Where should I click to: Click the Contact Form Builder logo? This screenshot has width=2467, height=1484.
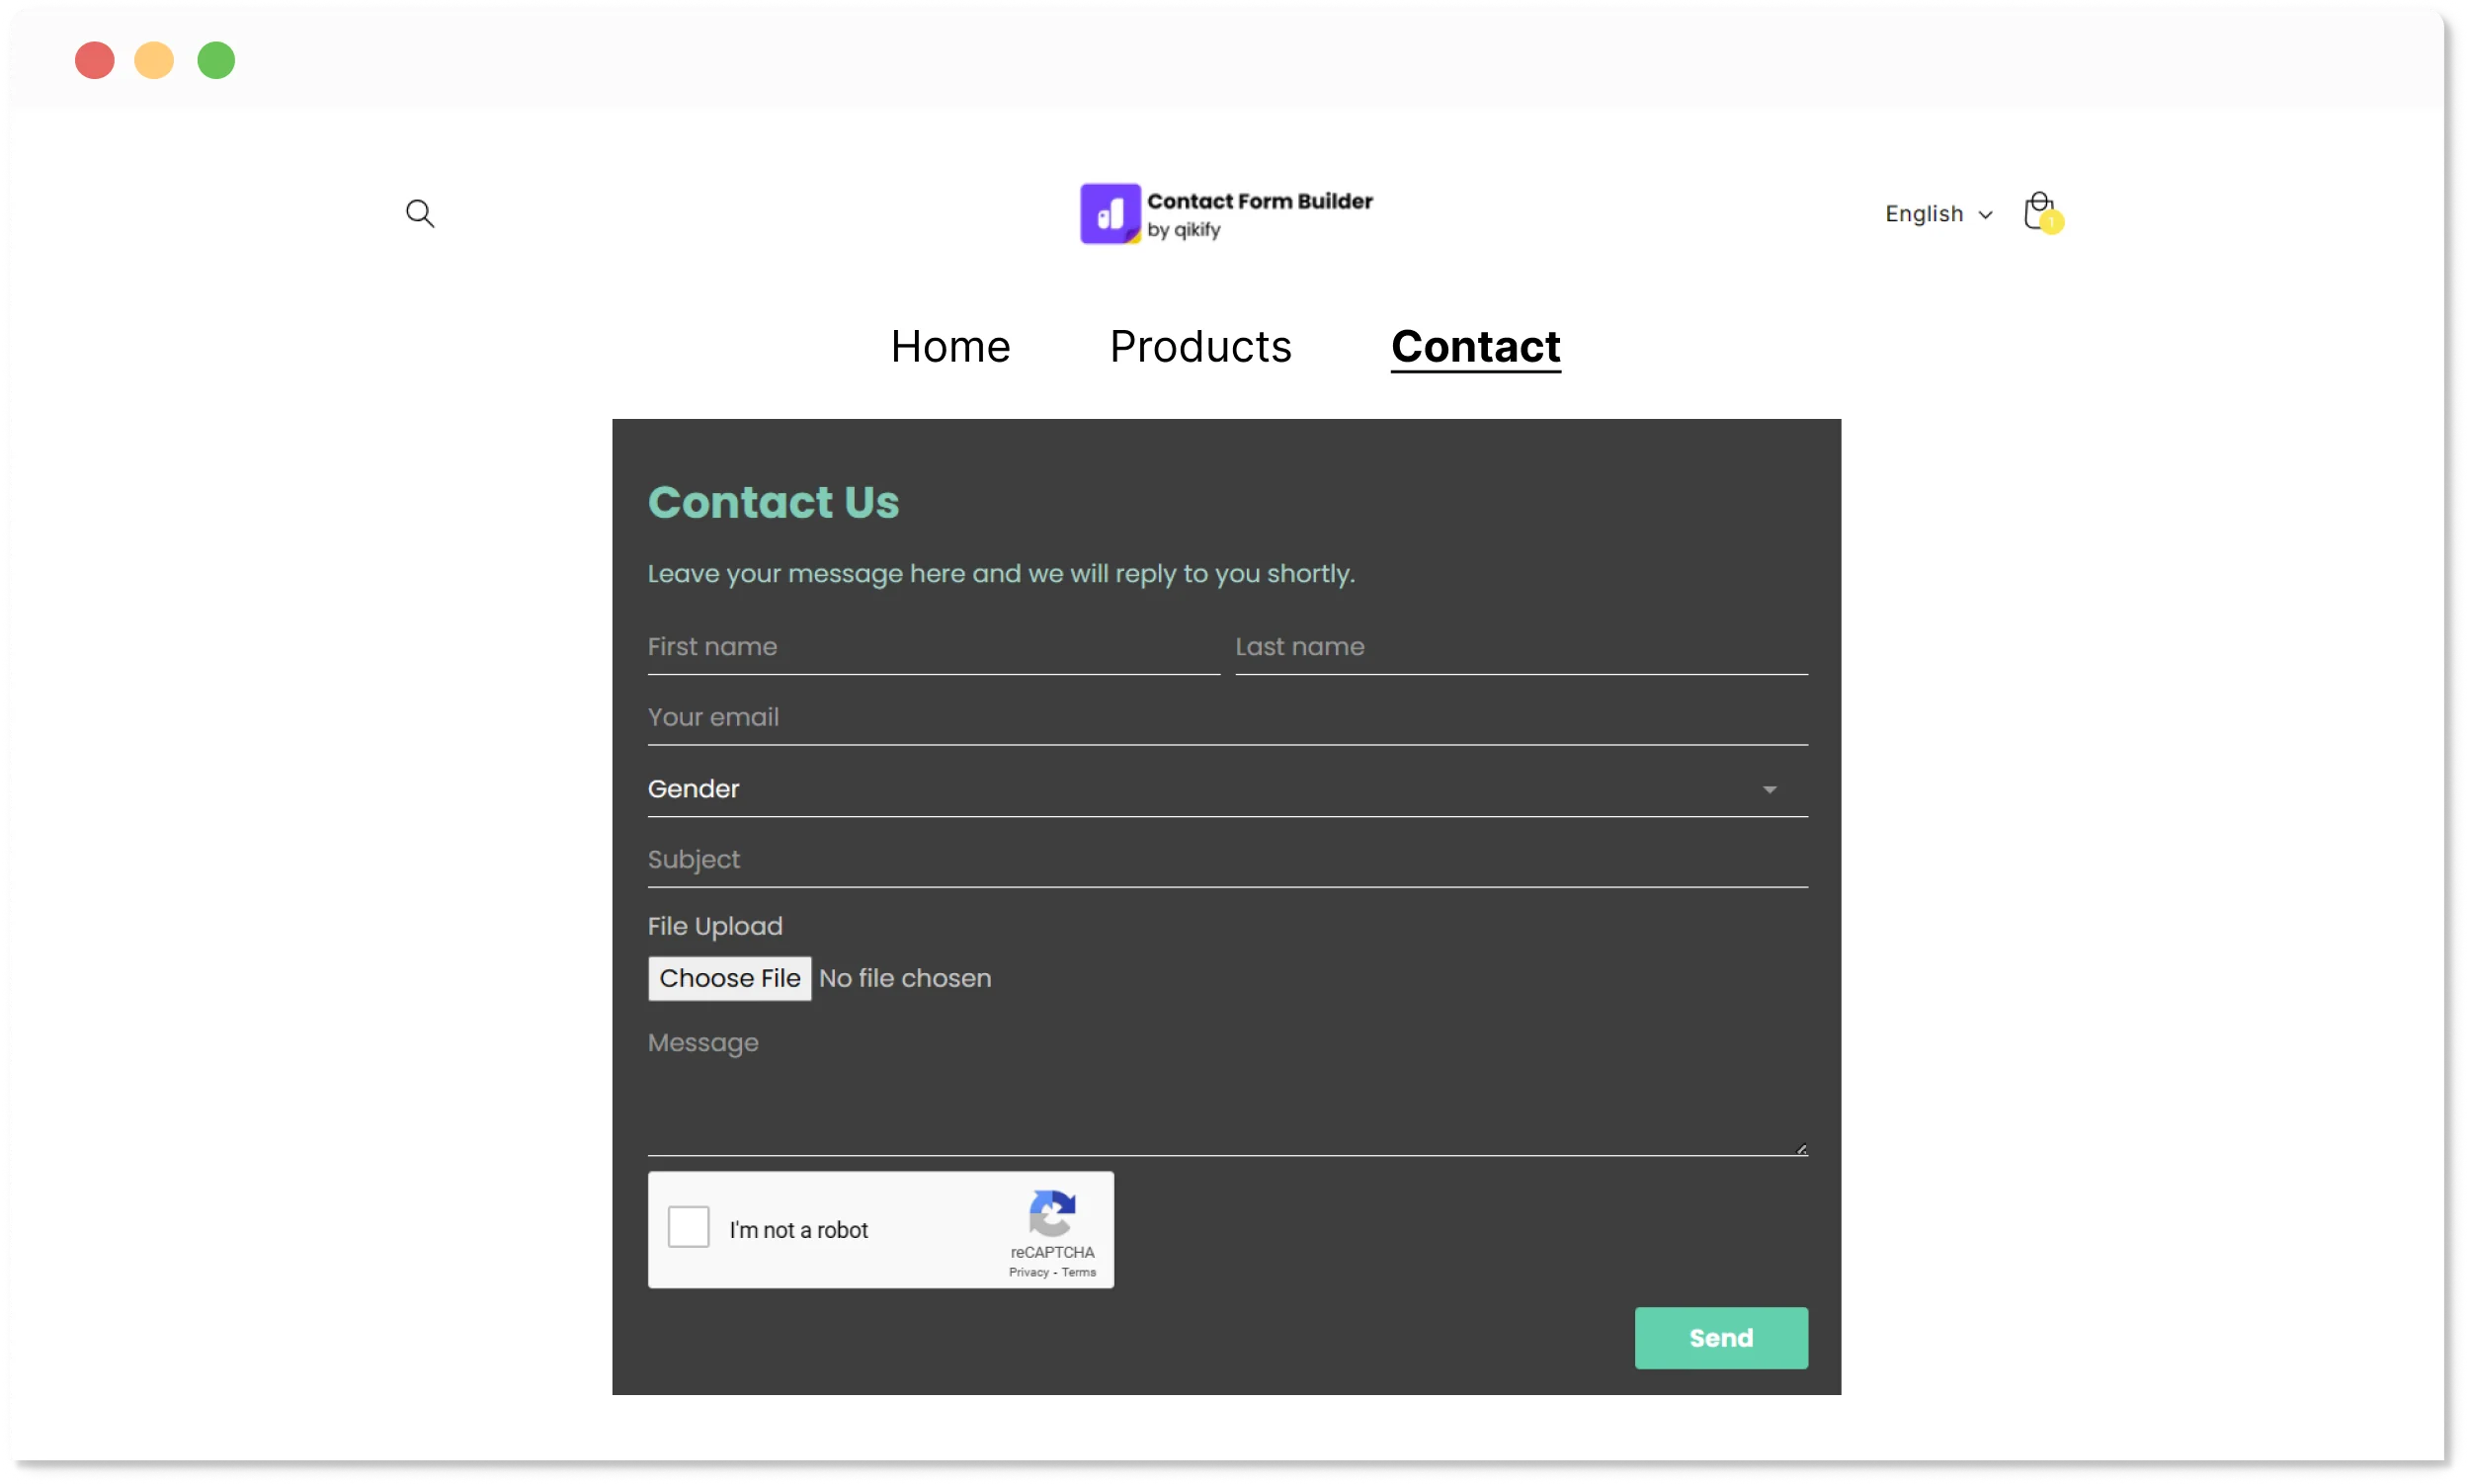click(1226, 214)
